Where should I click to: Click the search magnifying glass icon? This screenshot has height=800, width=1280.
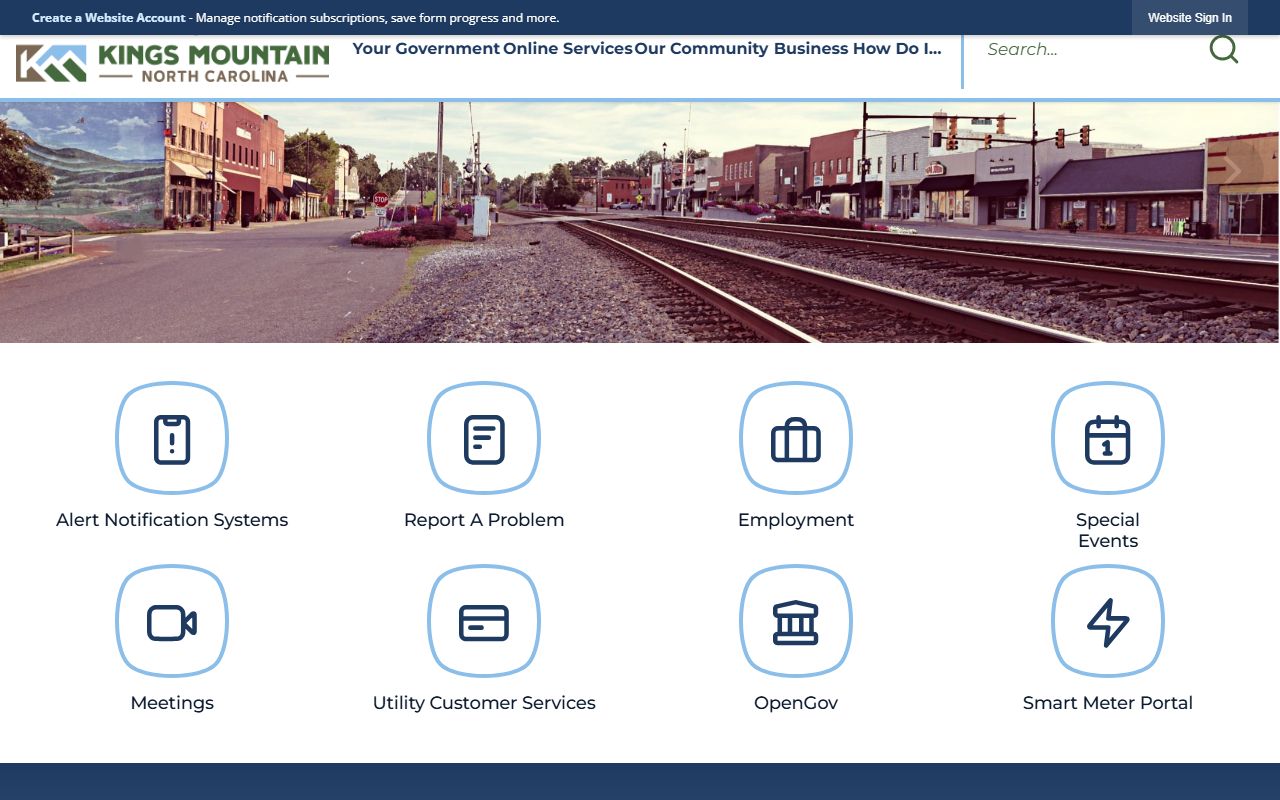tap(1224, 49)
